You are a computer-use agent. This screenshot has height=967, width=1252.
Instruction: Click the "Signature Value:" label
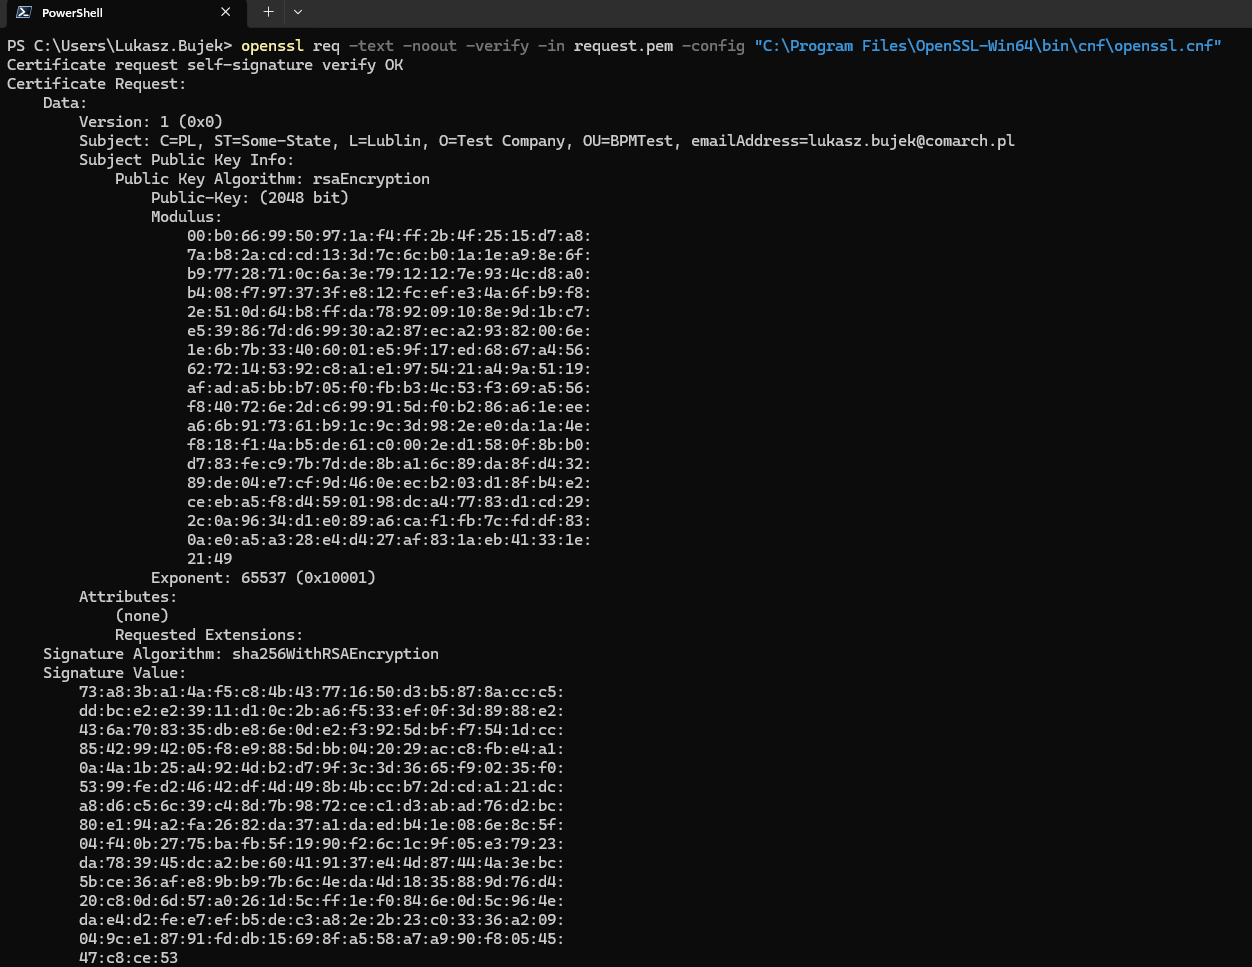point(115,673)
